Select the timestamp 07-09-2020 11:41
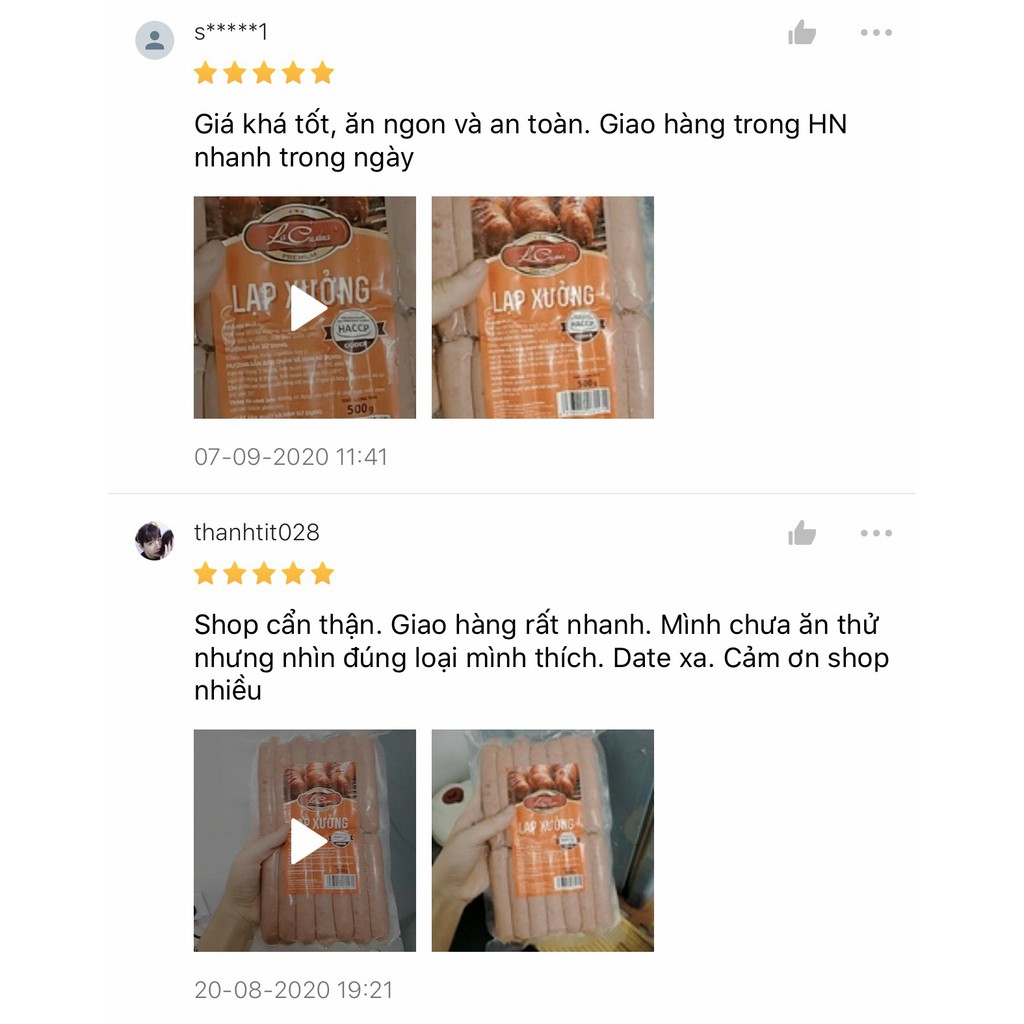Viewport: 1024px width, 1024px height. click(291, 456)
